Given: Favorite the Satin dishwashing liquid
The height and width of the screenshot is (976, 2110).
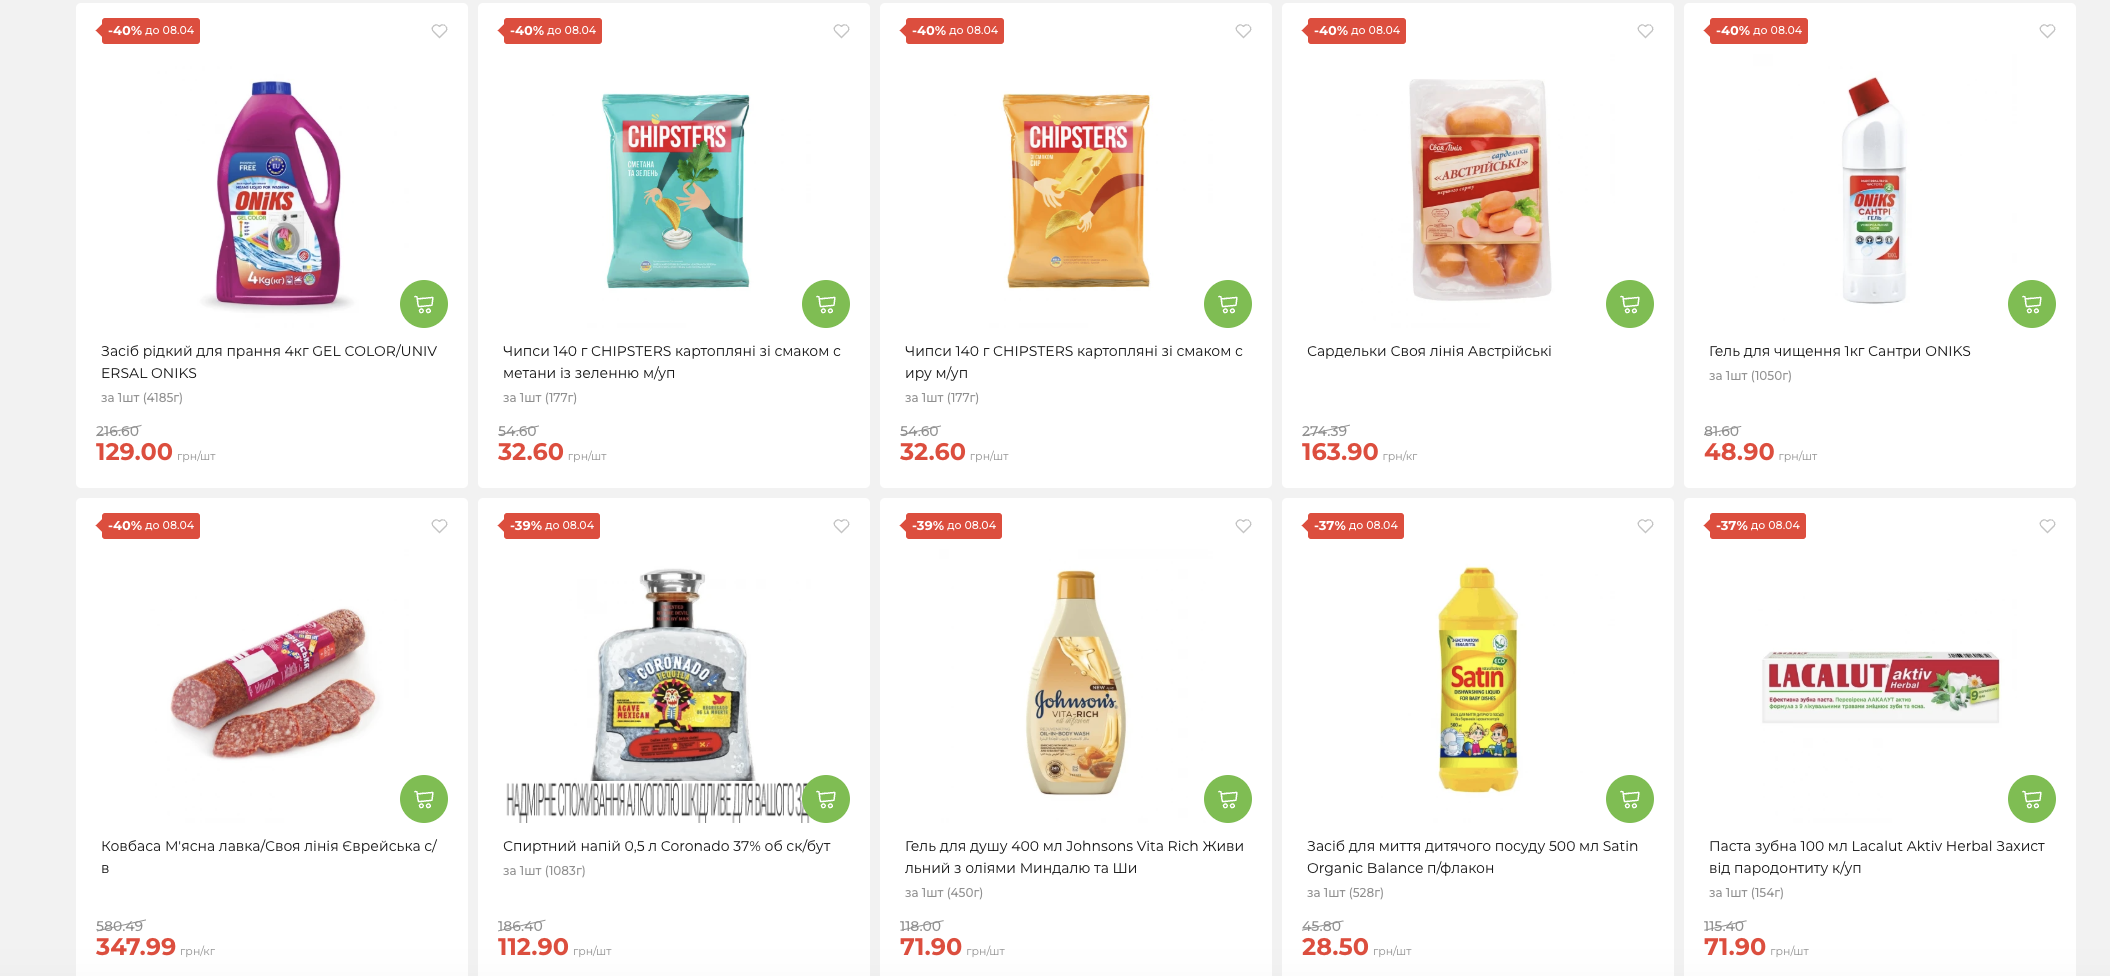Looking at the screenshot, I should point(1645,526).
